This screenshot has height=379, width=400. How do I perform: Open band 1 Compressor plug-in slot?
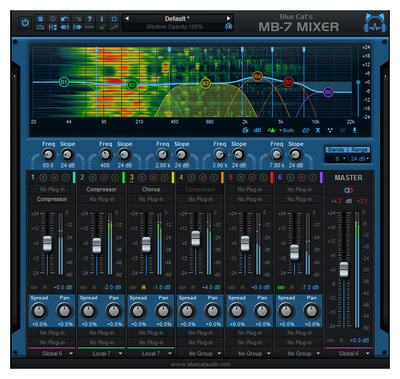[x=52, y=199]
